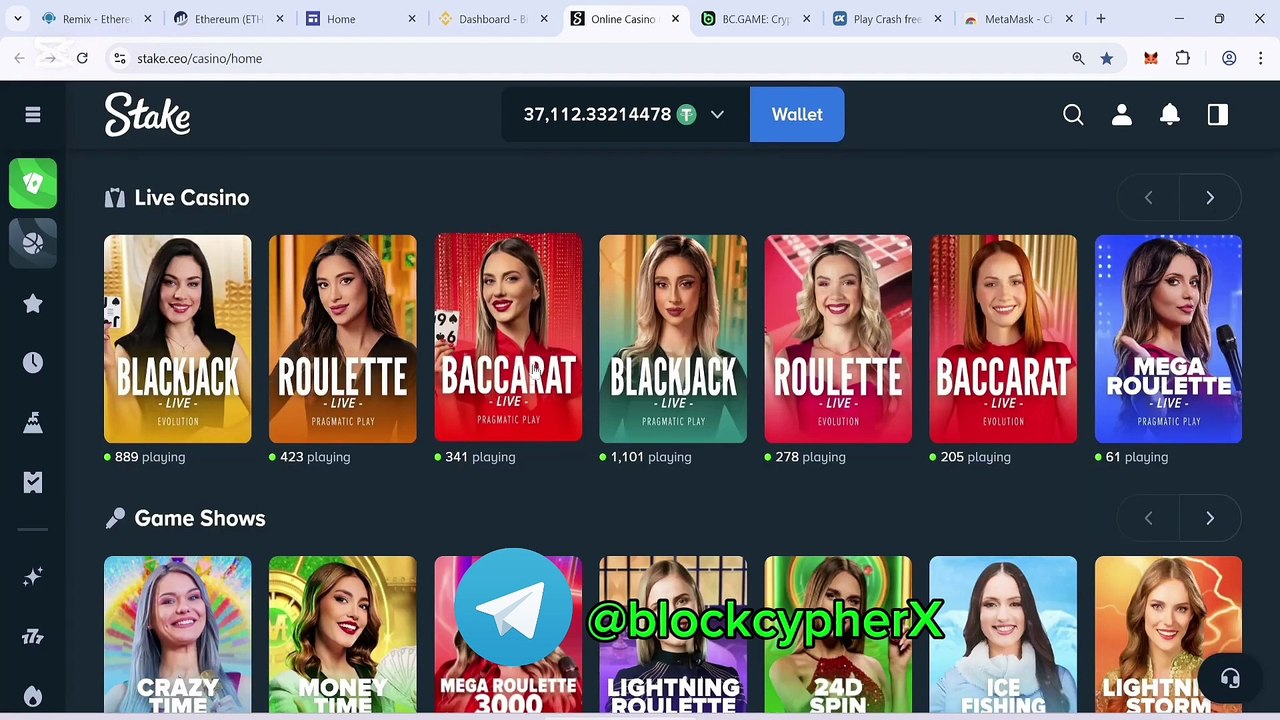Go back with browser back arrow

[x=19, y=58]
